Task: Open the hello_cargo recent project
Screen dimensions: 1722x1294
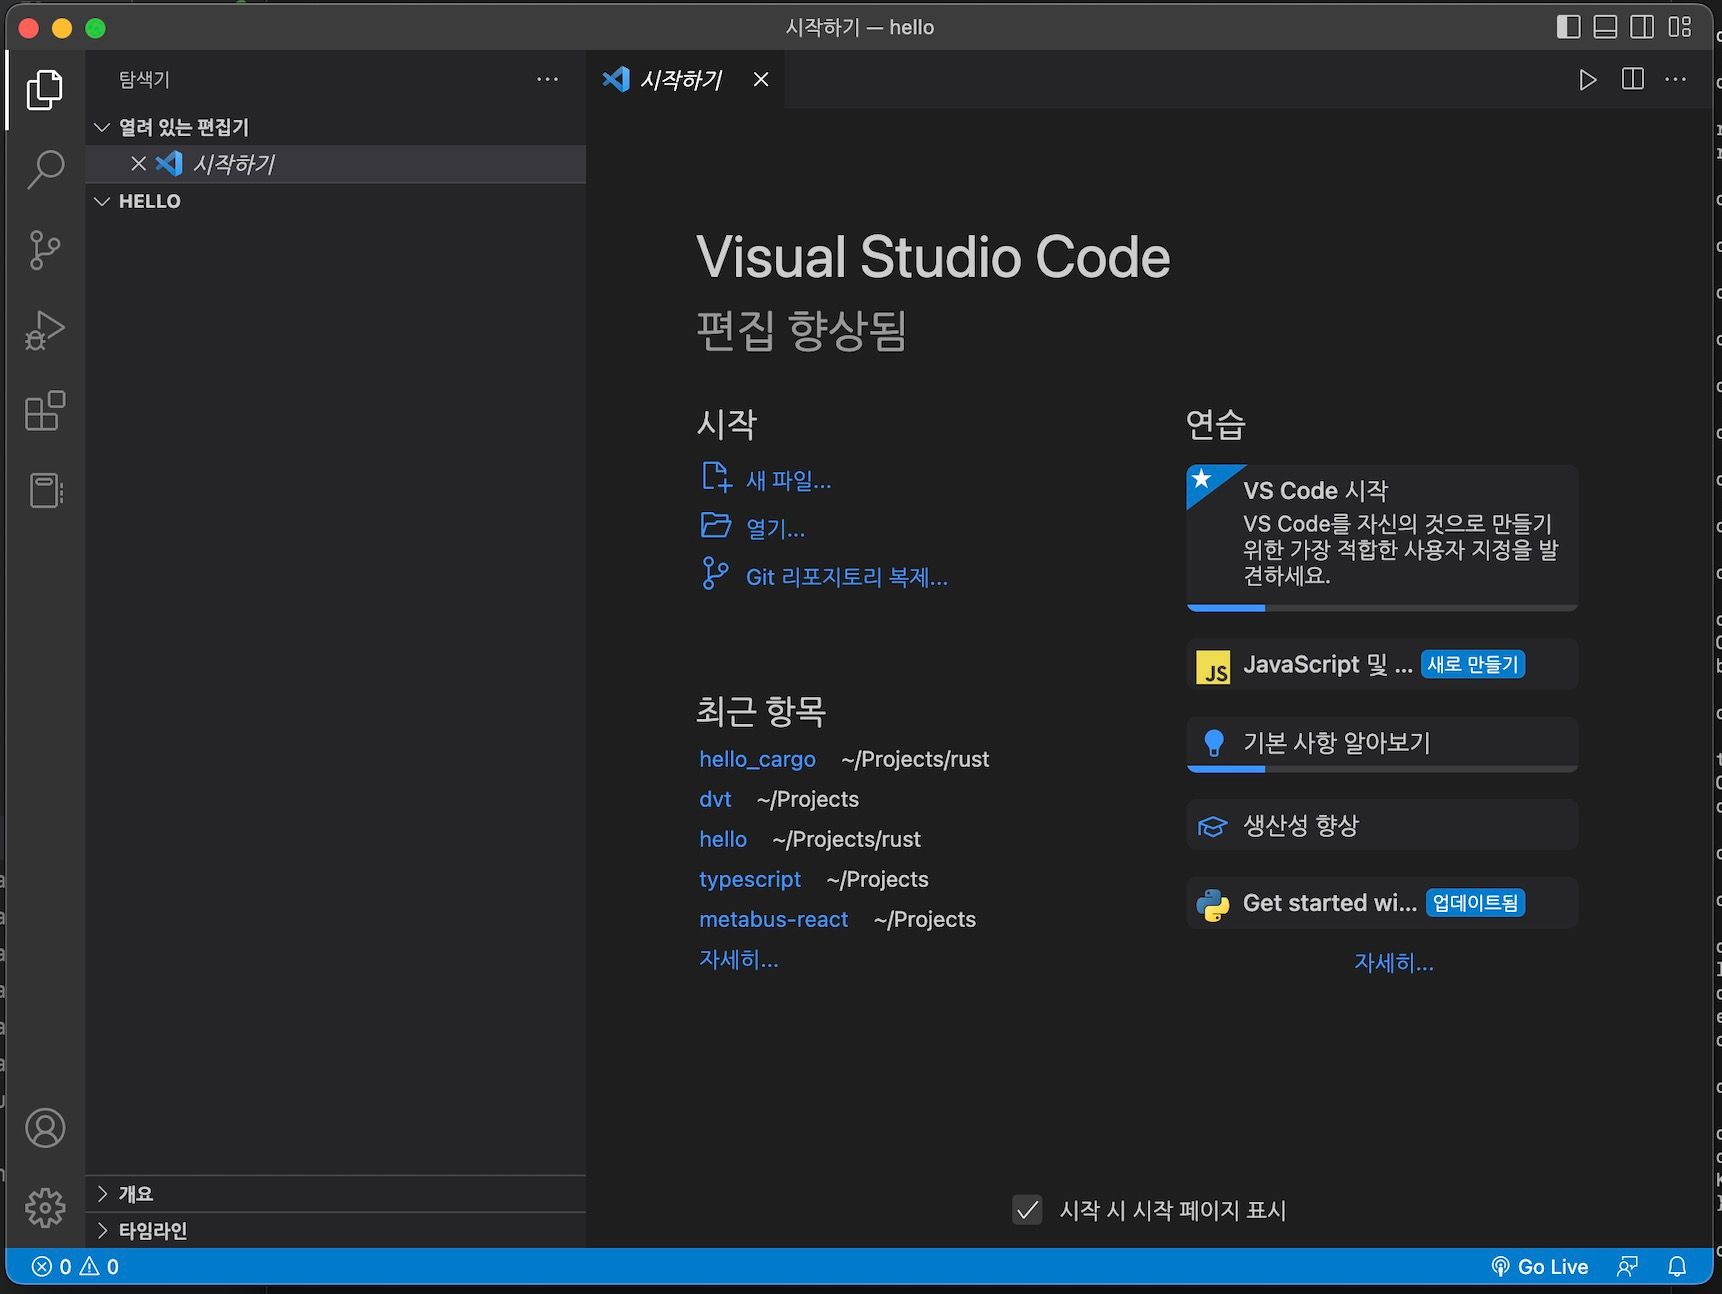Action: [757, 760]
